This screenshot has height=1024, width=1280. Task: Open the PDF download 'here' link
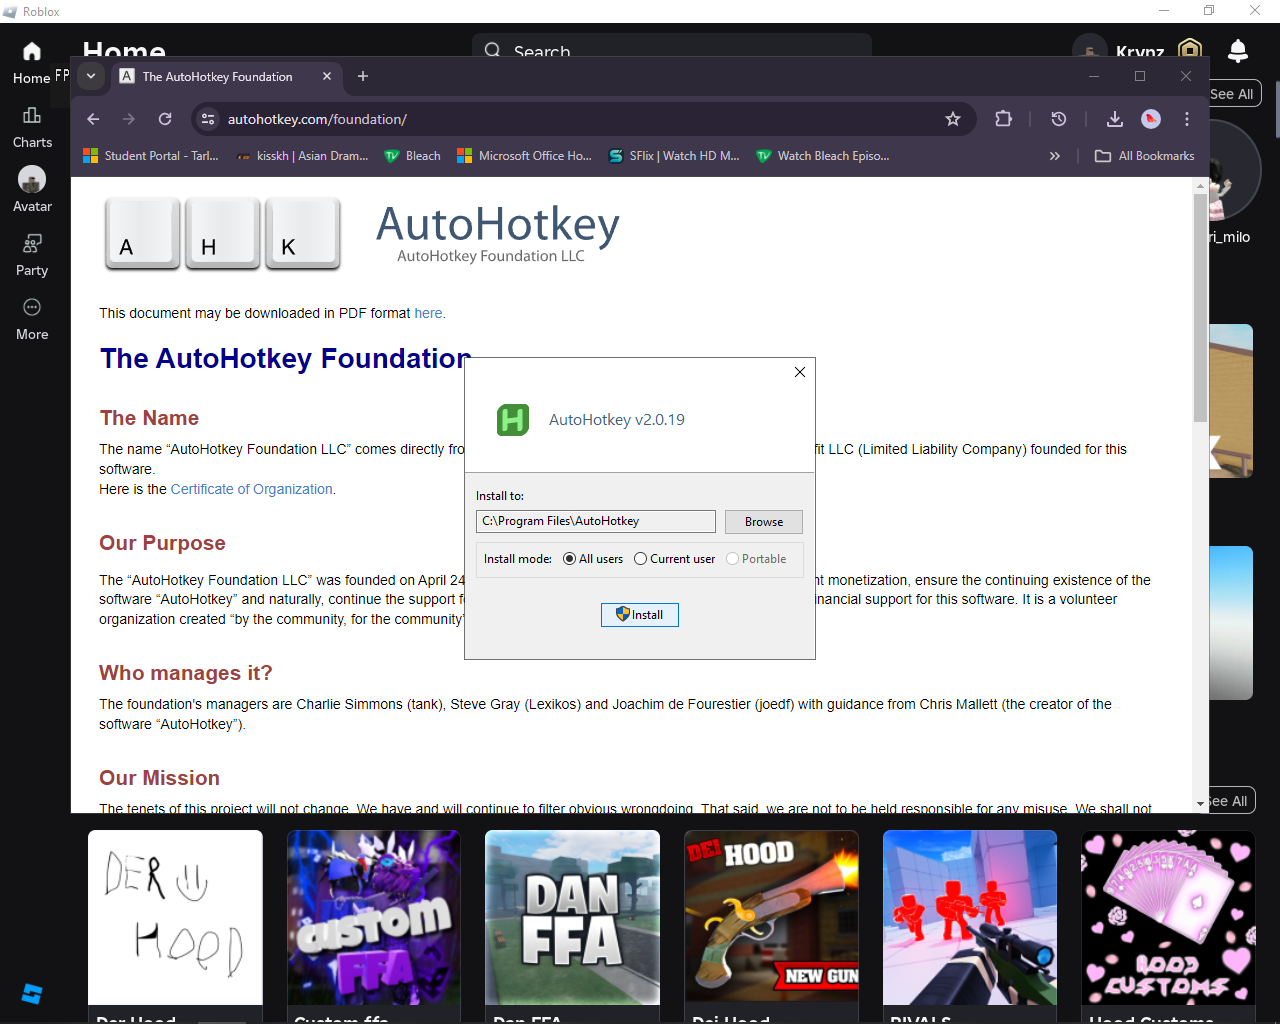(428, 313)
